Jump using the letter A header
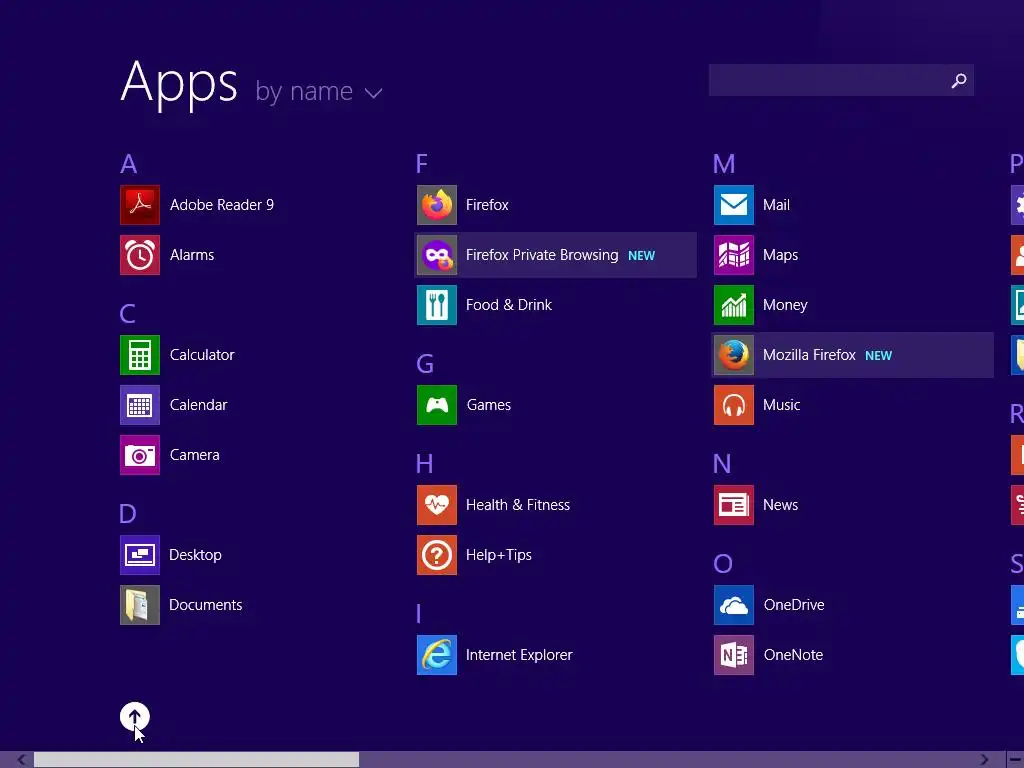1024x768 pixels. pos(129,164)
